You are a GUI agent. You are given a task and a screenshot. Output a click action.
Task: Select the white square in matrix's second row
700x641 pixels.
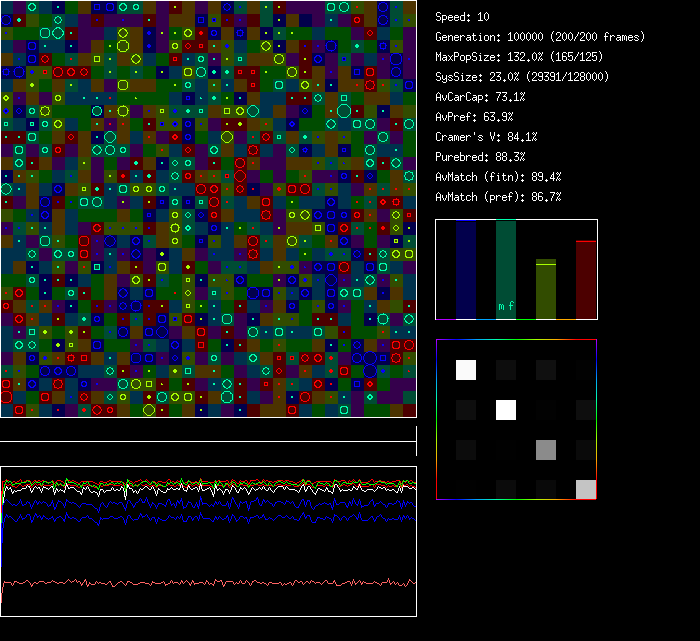point(506,410)
